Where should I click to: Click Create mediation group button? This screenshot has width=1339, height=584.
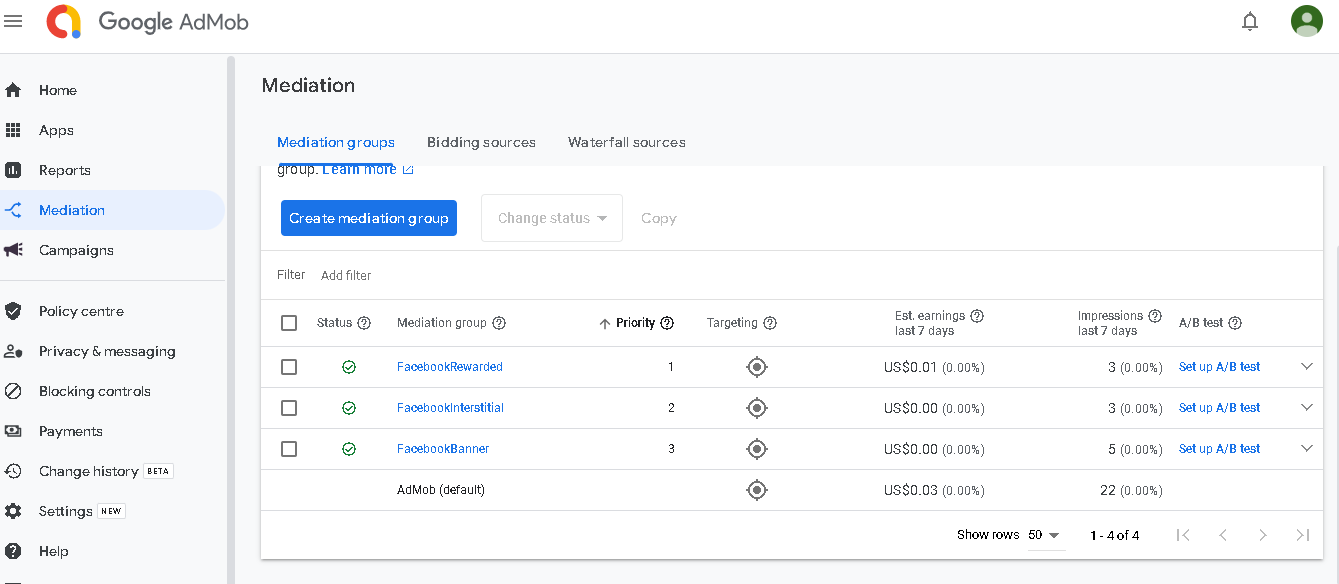pos(368,218)
